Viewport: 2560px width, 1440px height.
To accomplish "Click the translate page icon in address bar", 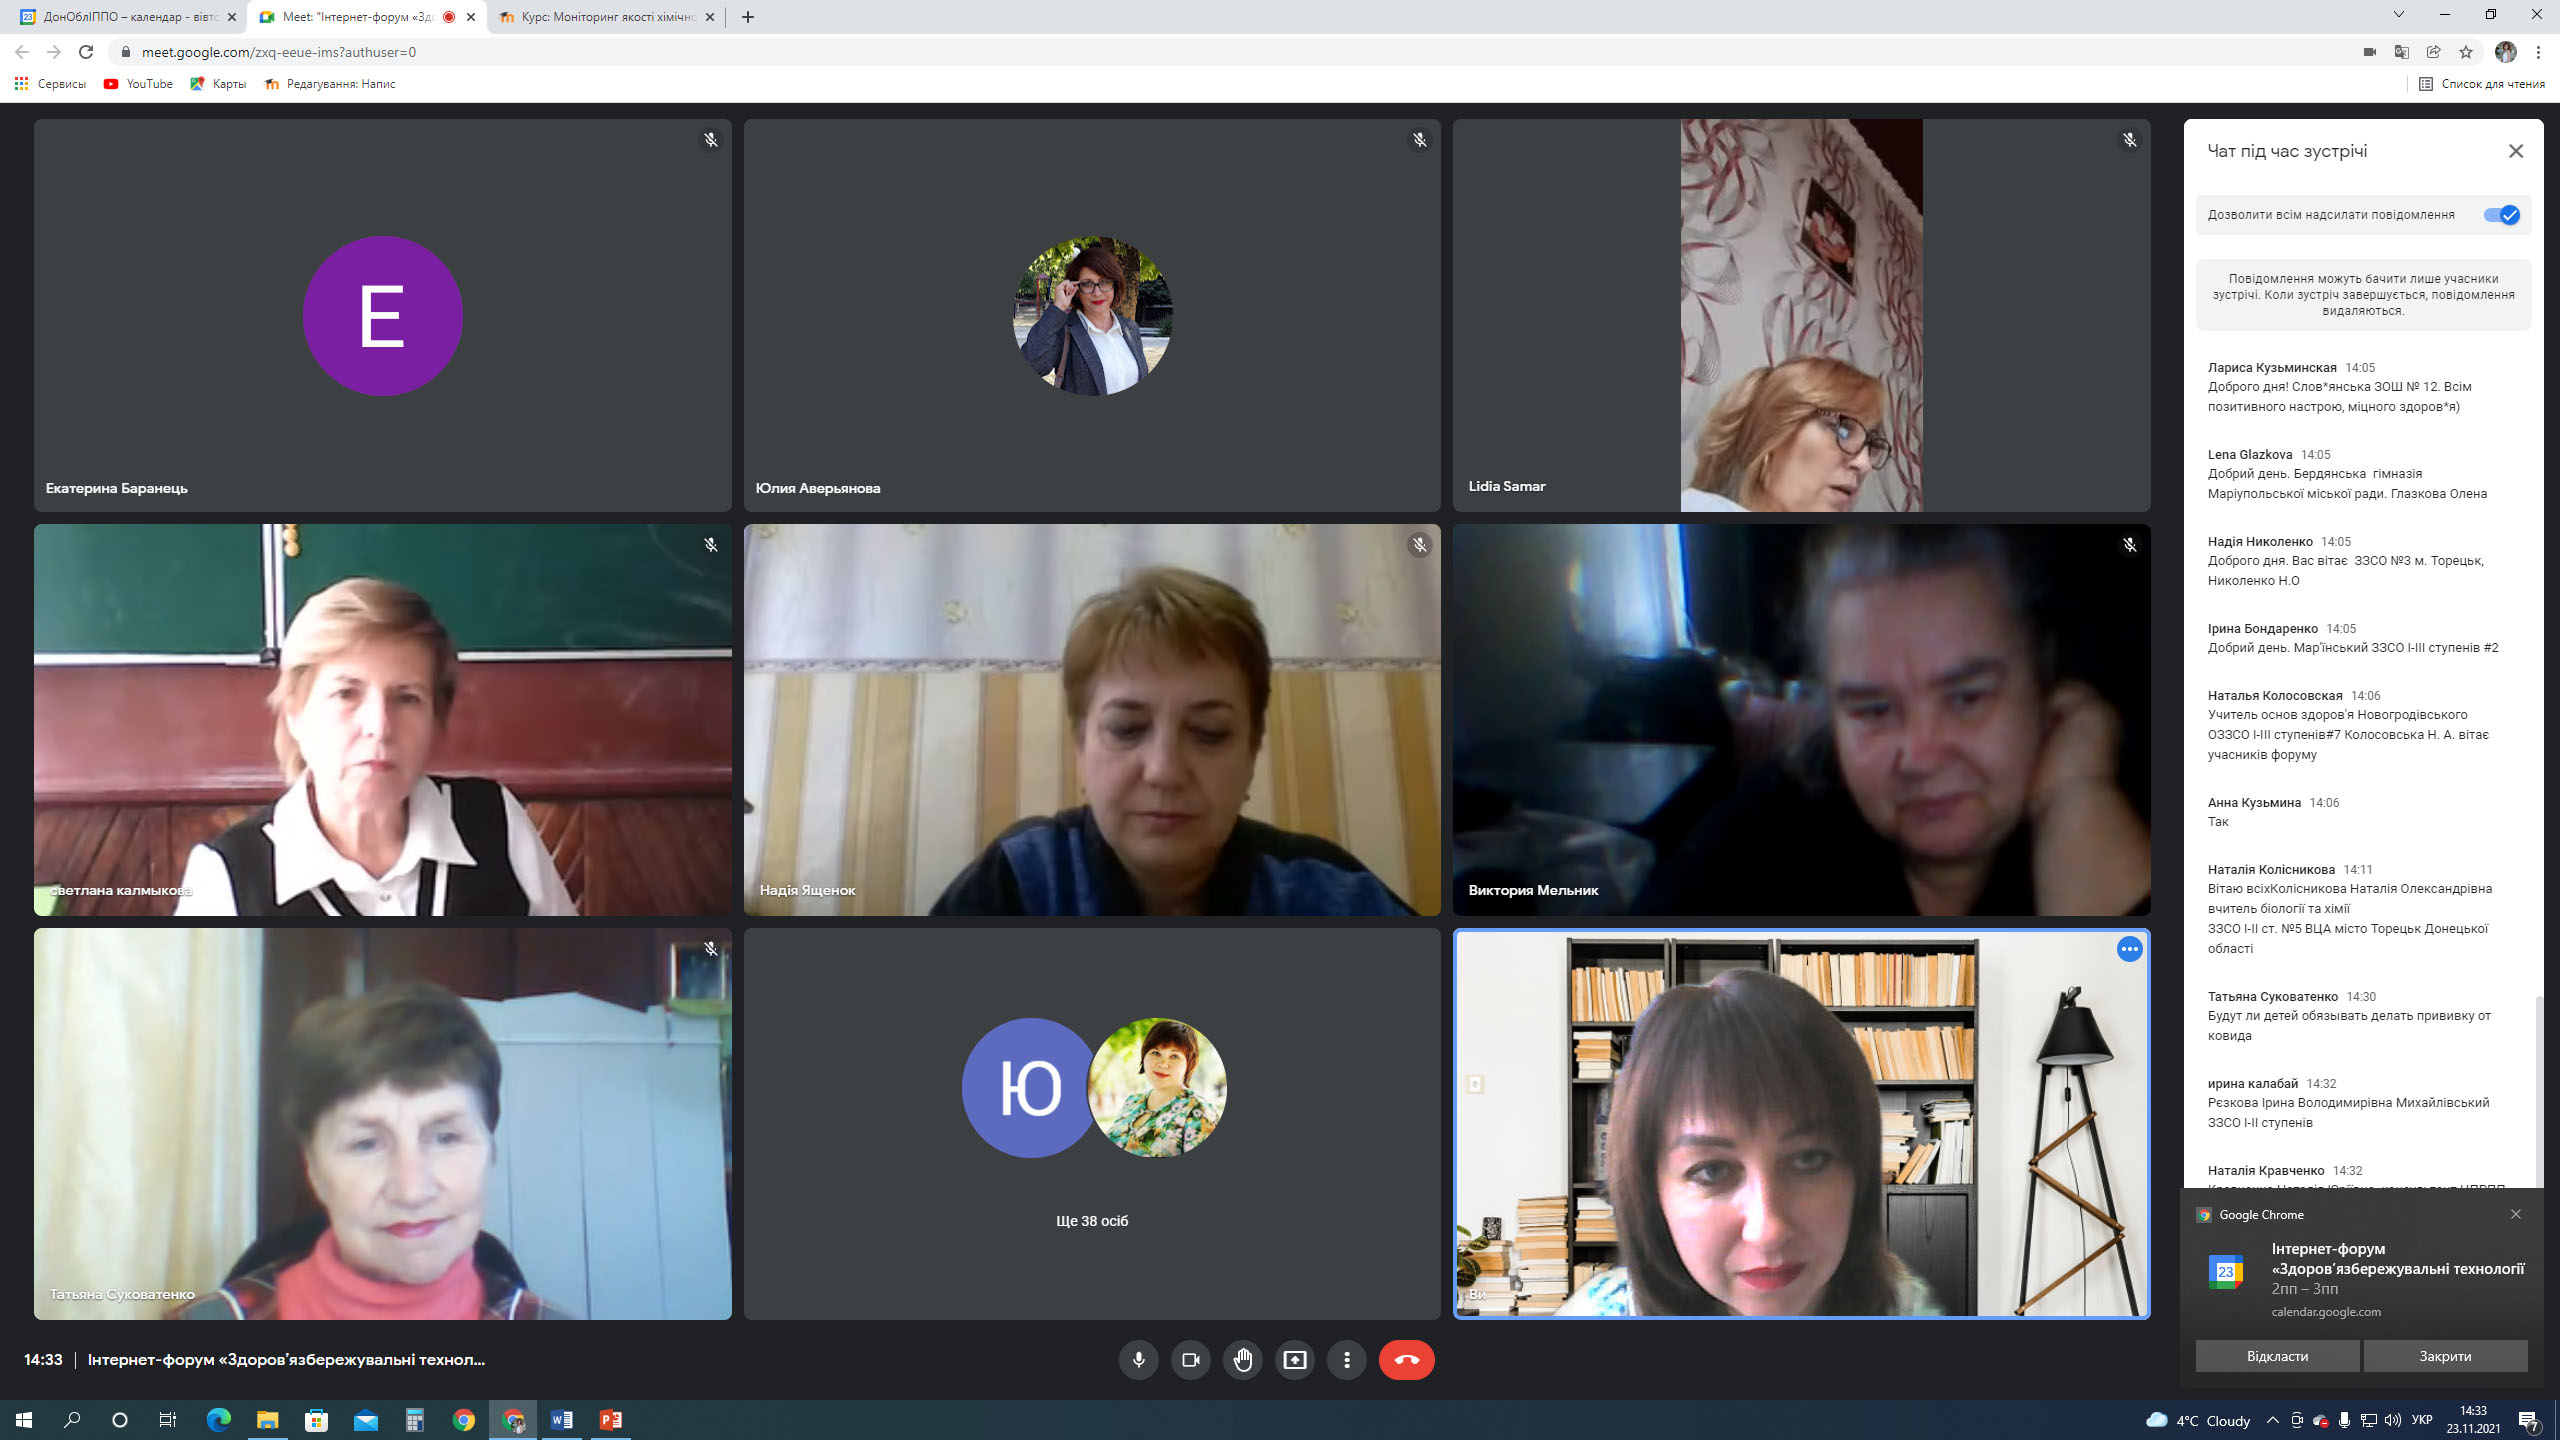I will tap(2401, 52).
